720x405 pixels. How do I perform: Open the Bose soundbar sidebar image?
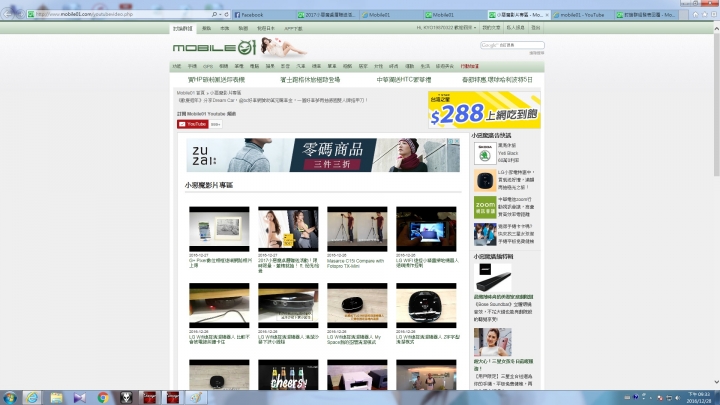point(493,277)
